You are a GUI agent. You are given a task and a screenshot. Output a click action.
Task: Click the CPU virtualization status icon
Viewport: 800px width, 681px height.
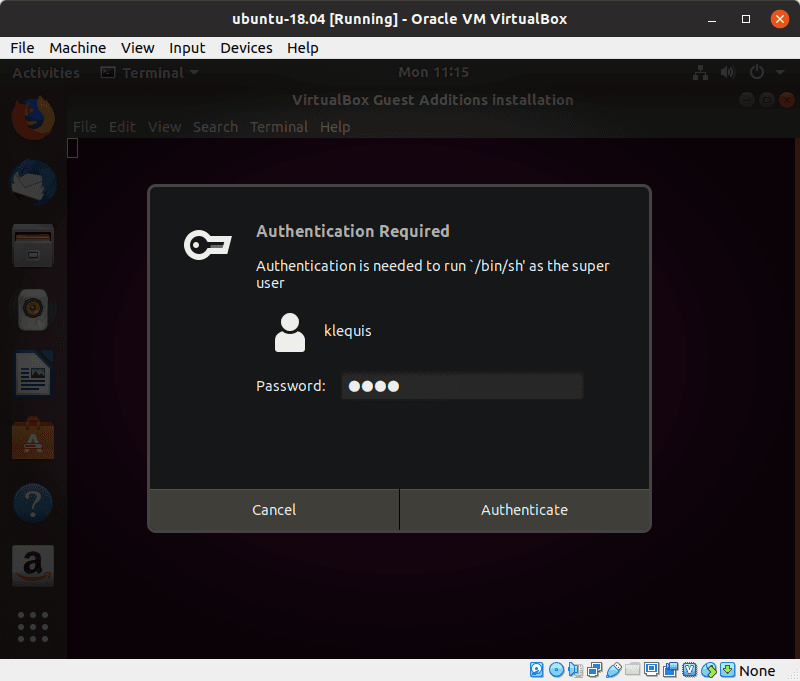point(690,670)
